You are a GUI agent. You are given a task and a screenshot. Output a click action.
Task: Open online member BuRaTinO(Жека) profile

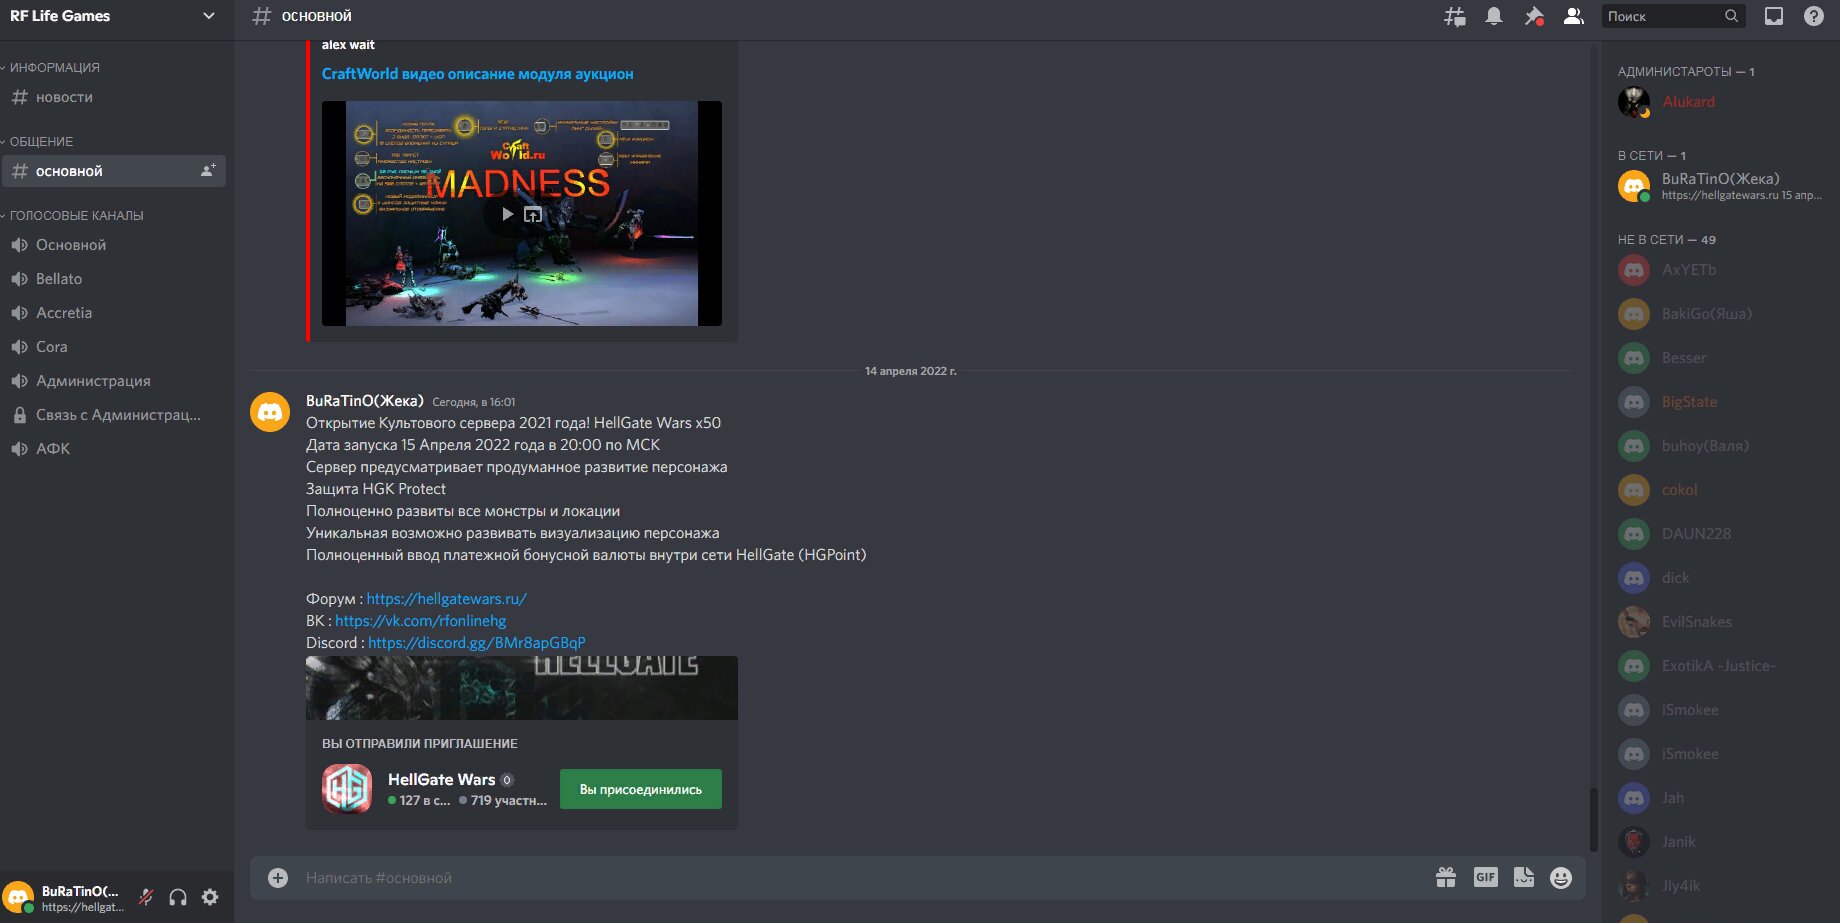pyautogui.click(x=1722, y=186)
